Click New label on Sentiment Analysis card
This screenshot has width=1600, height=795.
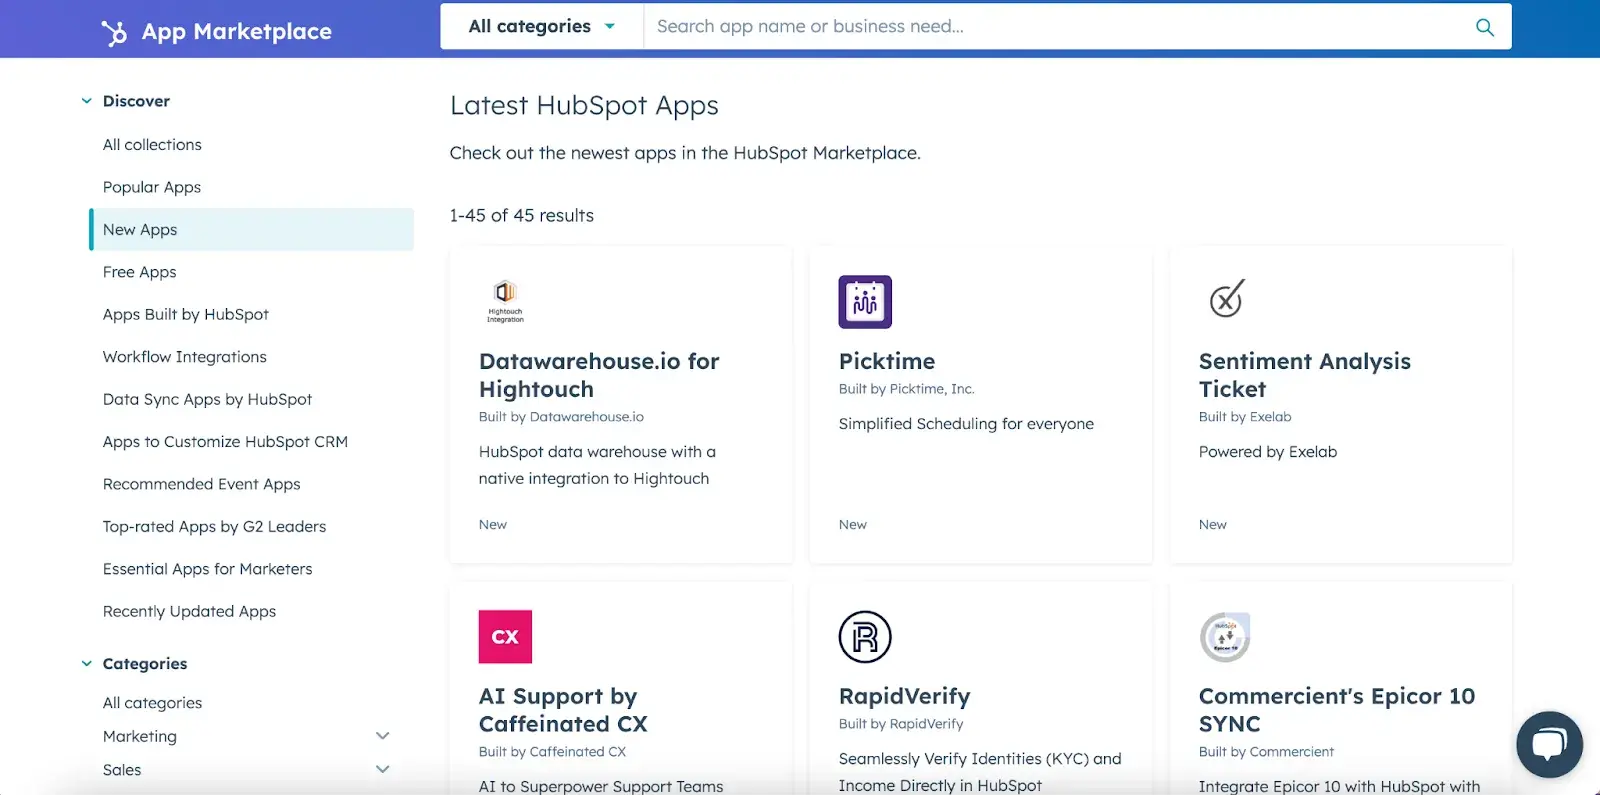coord(1213,525)
